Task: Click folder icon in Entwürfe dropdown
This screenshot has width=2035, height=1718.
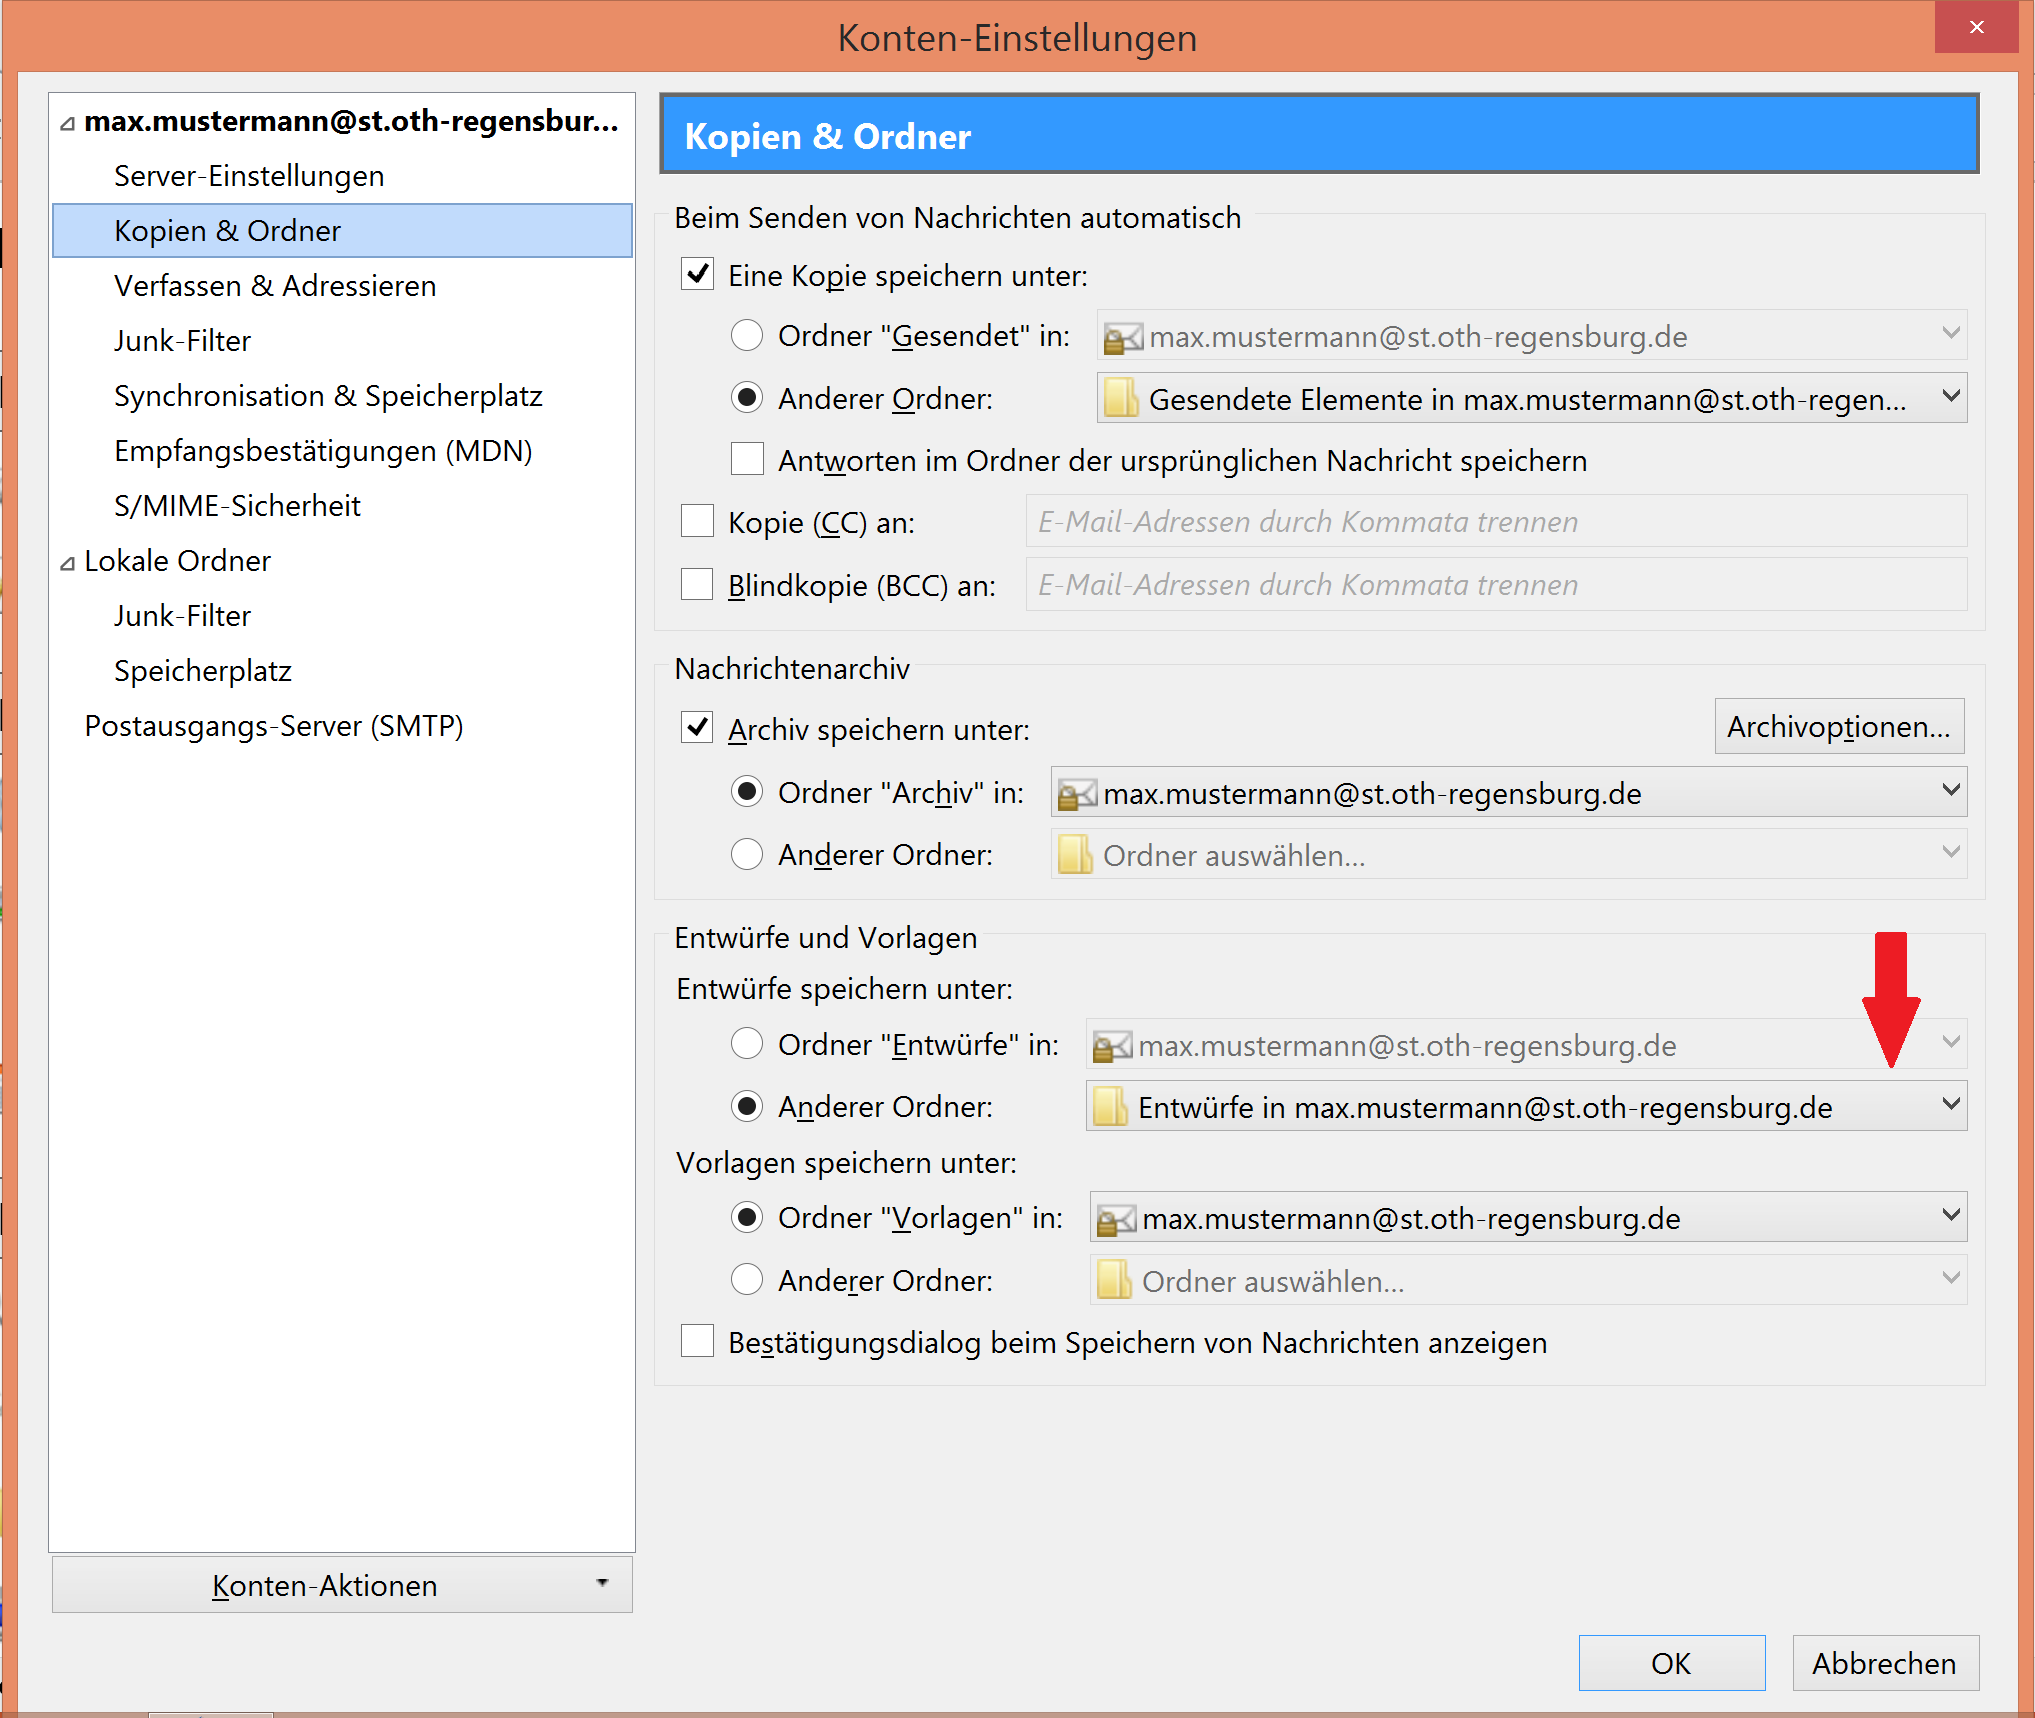Action: click(1110, 1107)
